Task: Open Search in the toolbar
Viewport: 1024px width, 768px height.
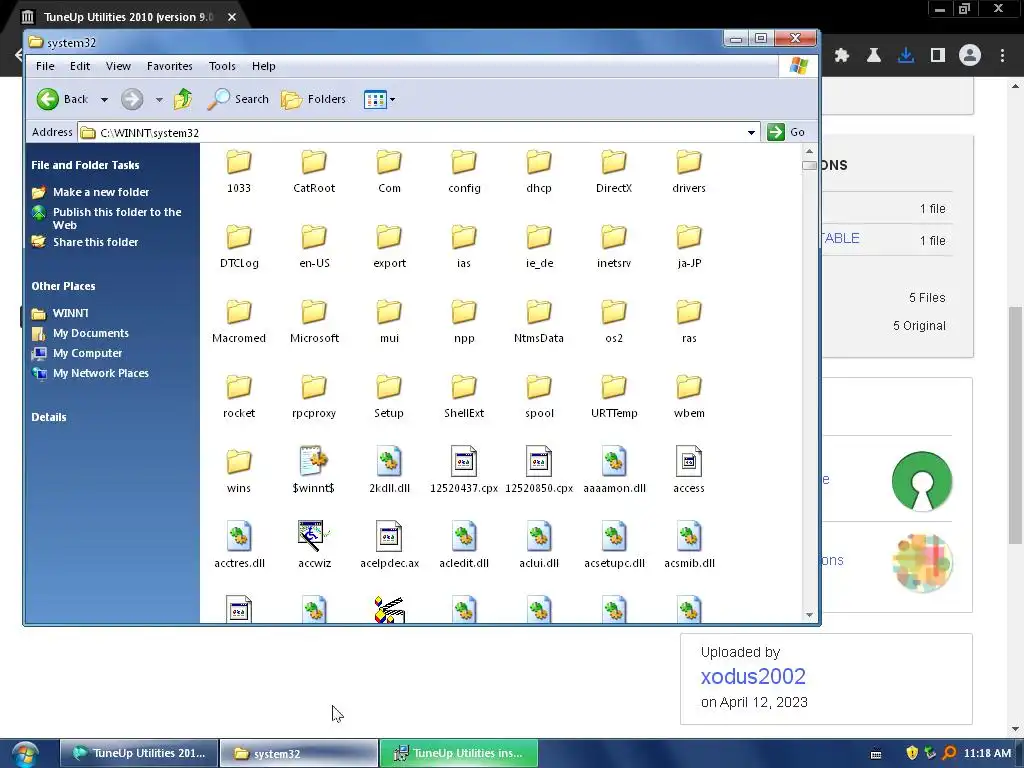Action: [x=238, y=99]
